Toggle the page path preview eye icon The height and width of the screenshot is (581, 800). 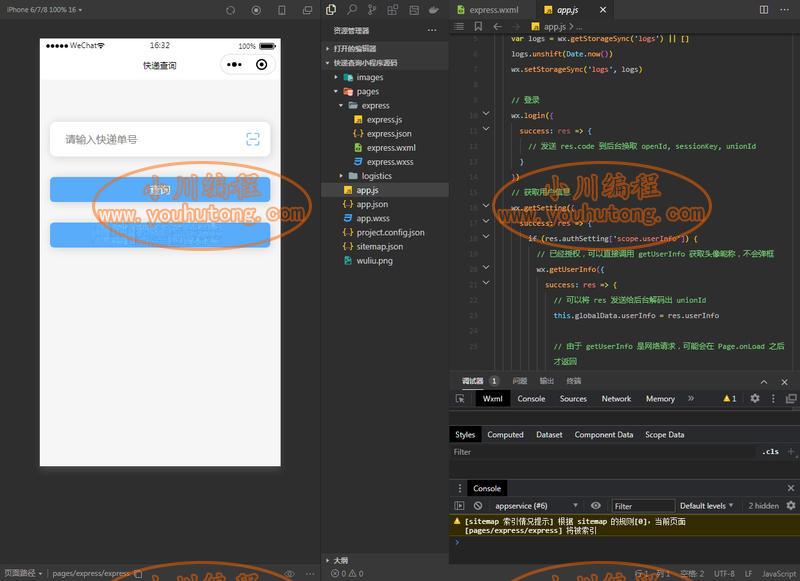[x=289, y=573]
